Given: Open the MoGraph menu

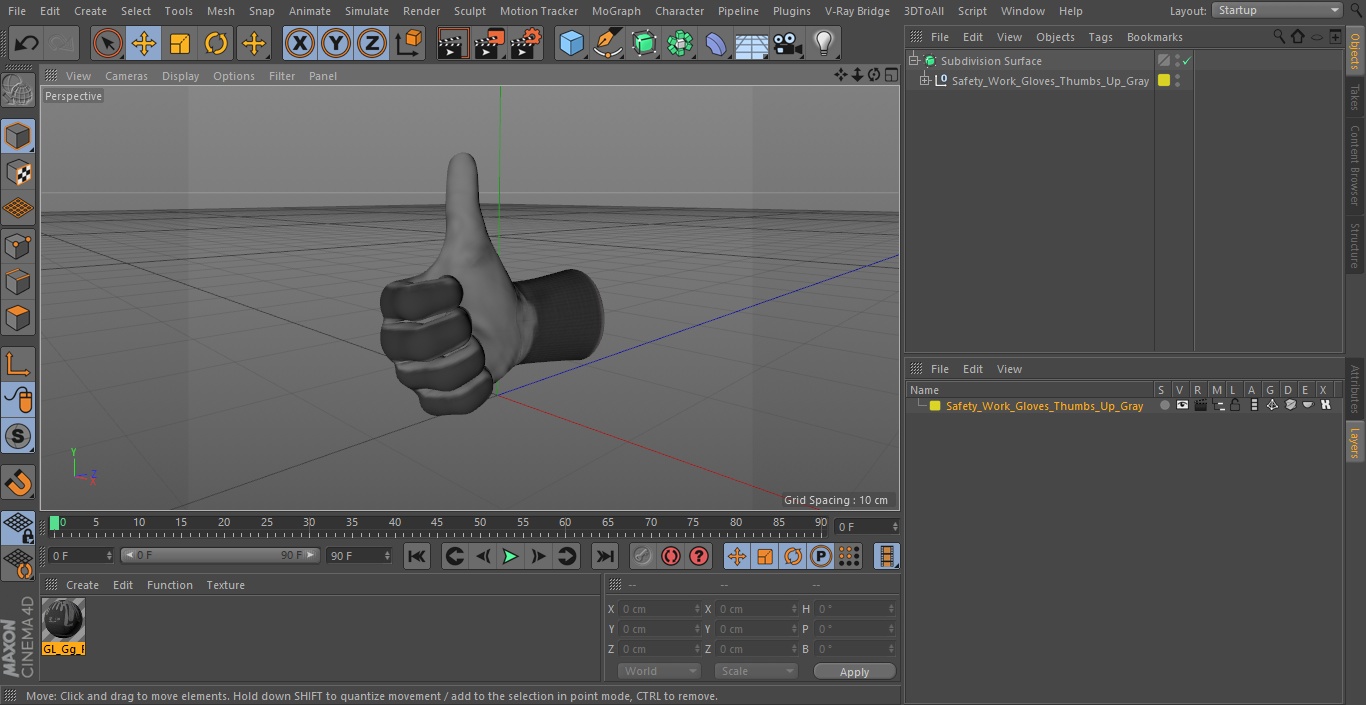Looking at the screenshot, I should tap(616, 11).
